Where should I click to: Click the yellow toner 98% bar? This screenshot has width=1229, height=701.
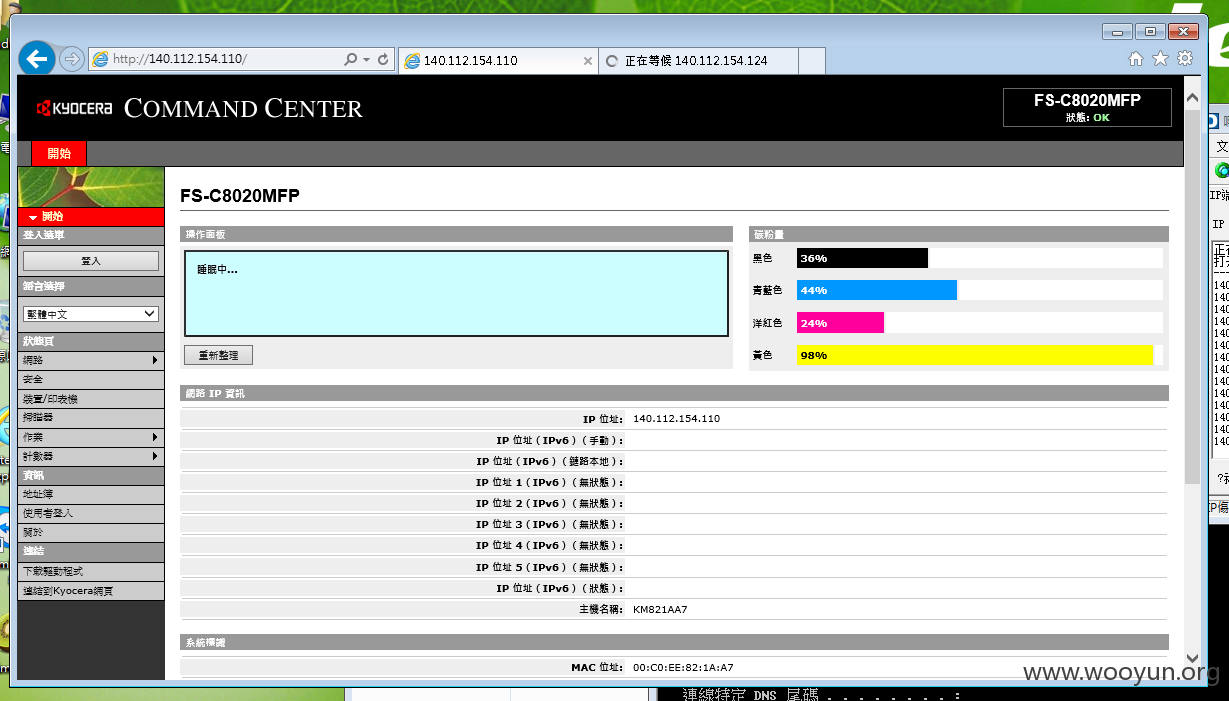click(x=975, y=355)
